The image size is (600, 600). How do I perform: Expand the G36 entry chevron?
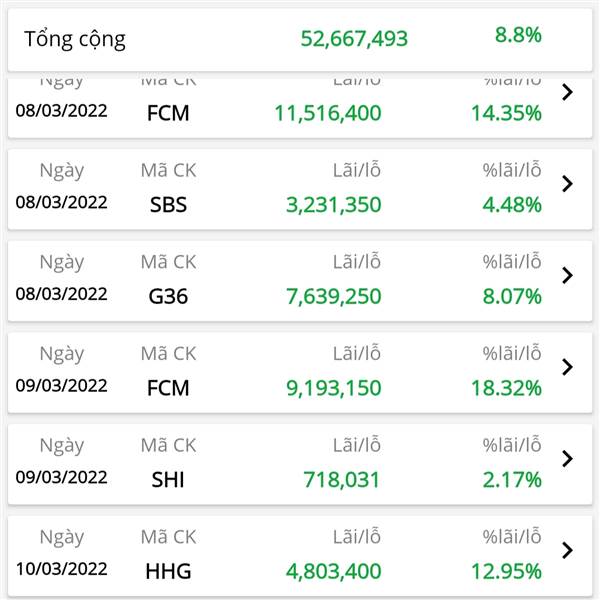[x=567, y=276]
